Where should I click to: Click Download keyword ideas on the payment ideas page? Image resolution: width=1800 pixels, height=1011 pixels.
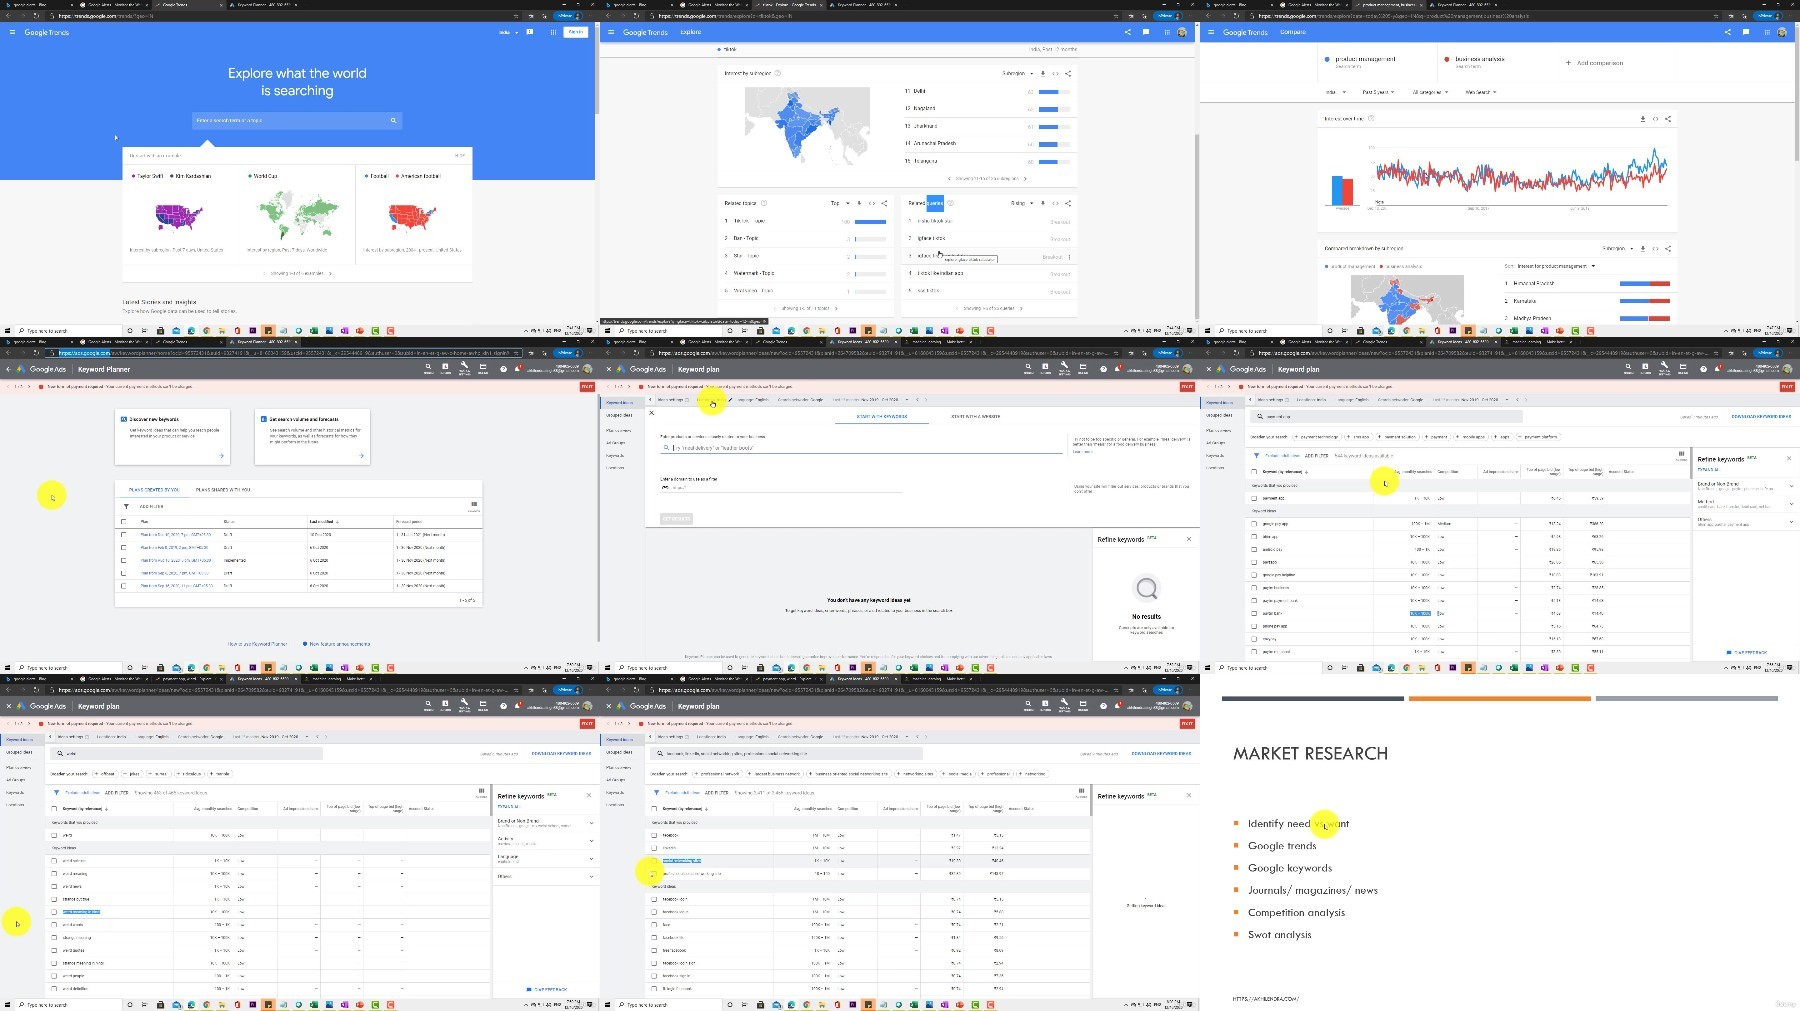[1761, 416]
